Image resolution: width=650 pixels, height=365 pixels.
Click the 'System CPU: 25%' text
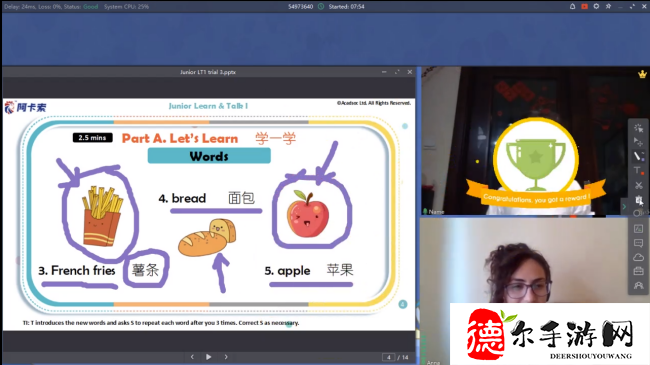pyautogui.click(x=126, y=6)
